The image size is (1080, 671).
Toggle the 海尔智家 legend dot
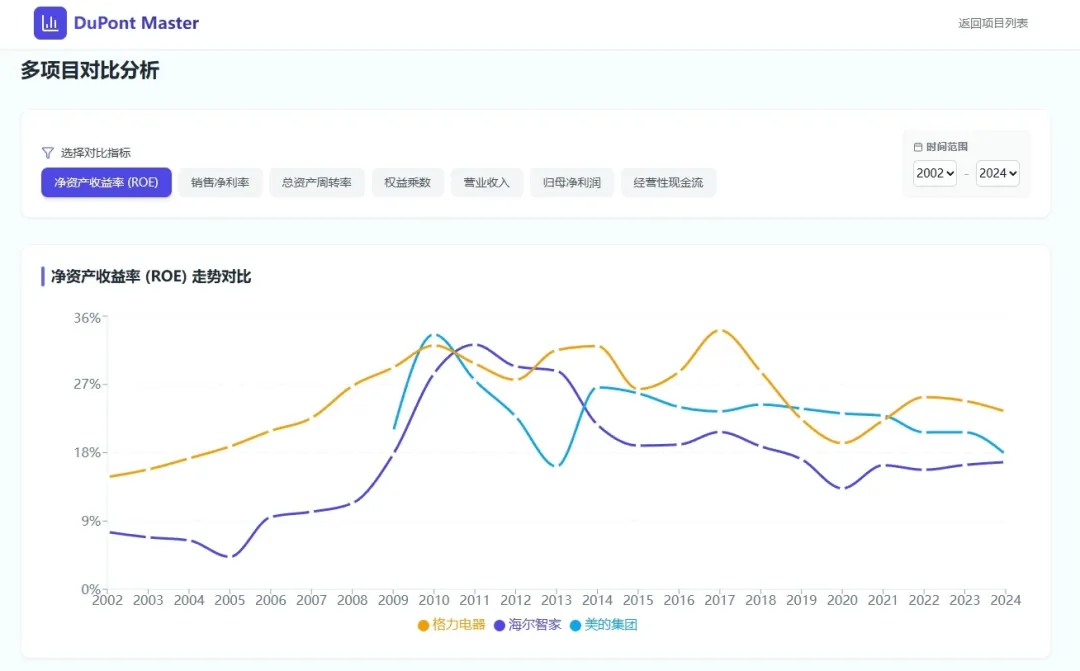click(499, 626)
